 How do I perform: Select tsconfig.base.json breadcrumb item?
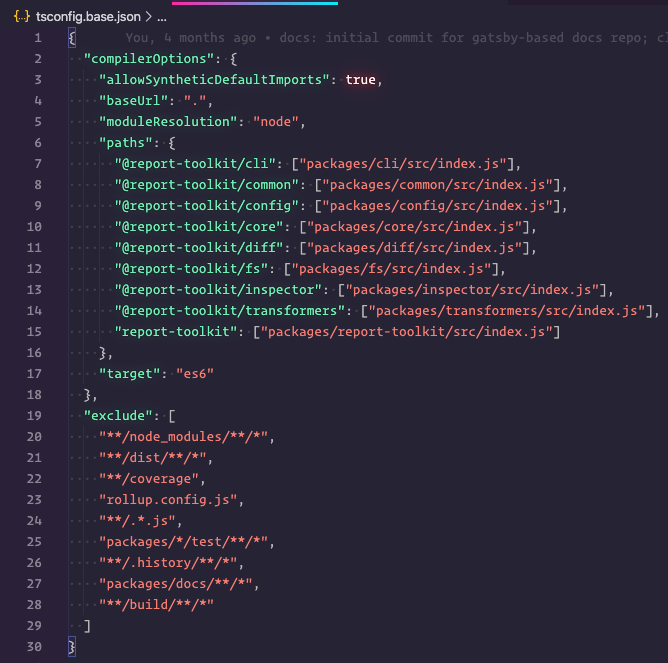[x=88, y=17]
